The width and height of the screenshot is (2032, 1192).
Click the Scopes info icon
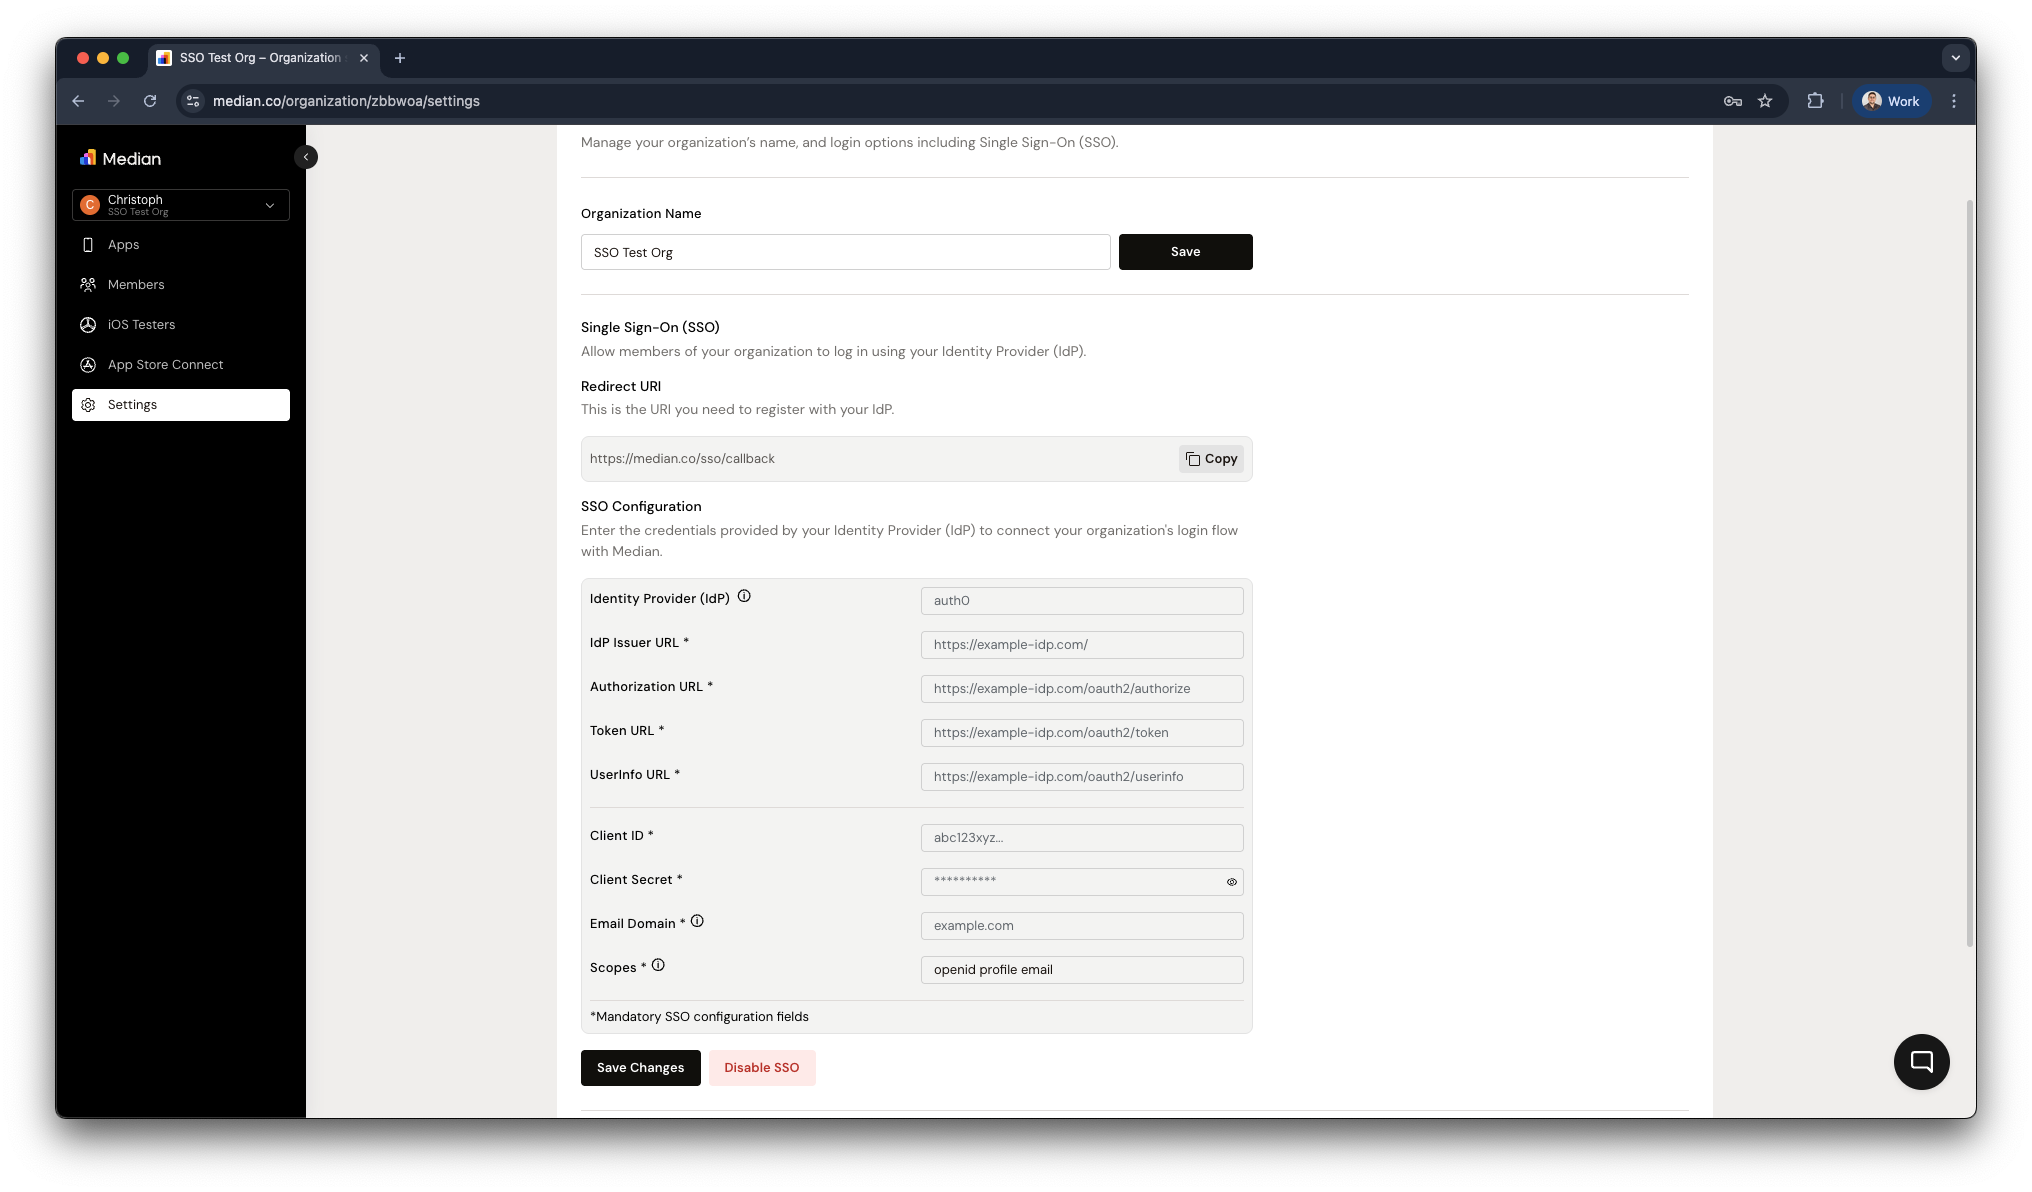point(658,965)
